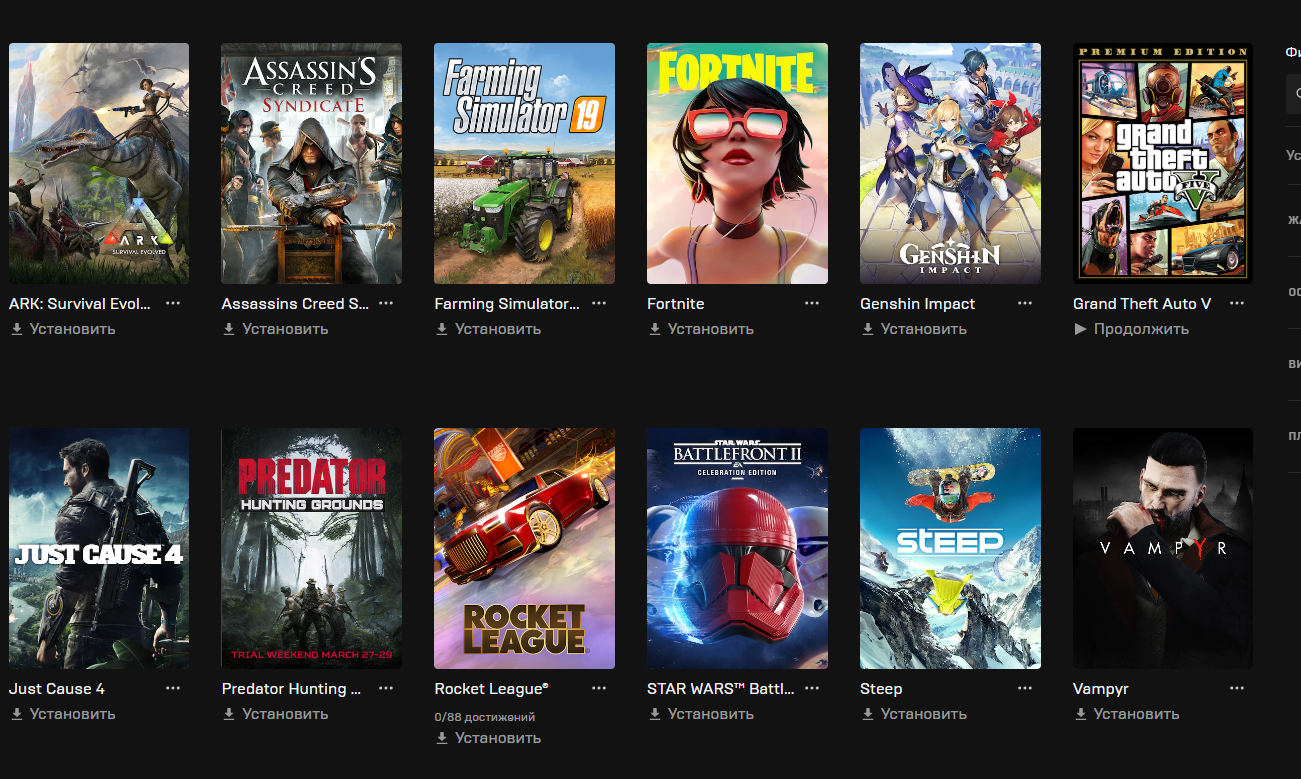Click the Rocket League® title text
The height and width of the screenshot is (779, 1301).
pyautogui.click(x=492, y=688)
